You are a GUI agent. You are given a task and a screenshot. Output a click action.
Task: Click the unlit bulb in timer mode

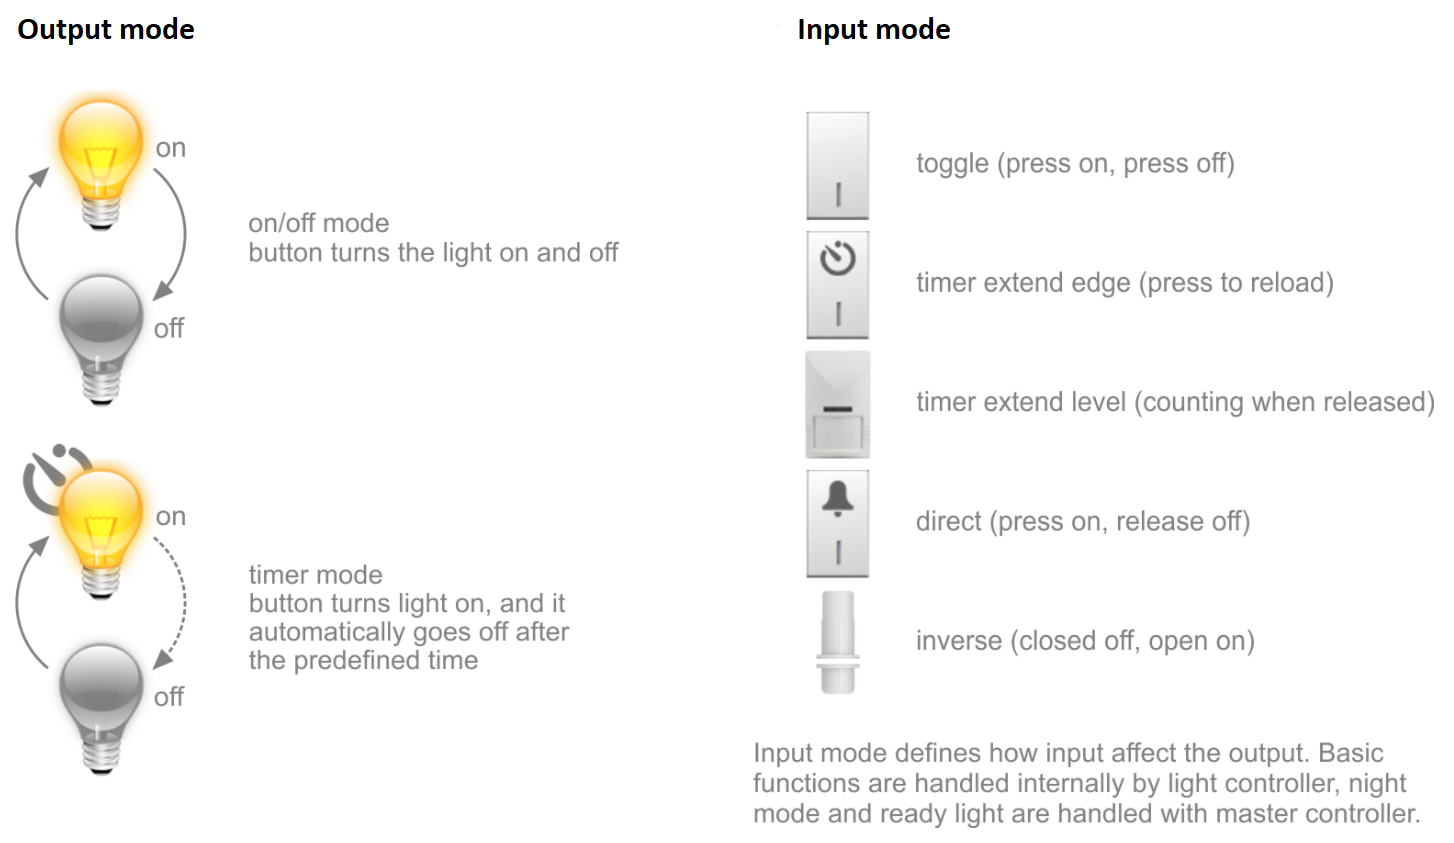click(101, 705)
